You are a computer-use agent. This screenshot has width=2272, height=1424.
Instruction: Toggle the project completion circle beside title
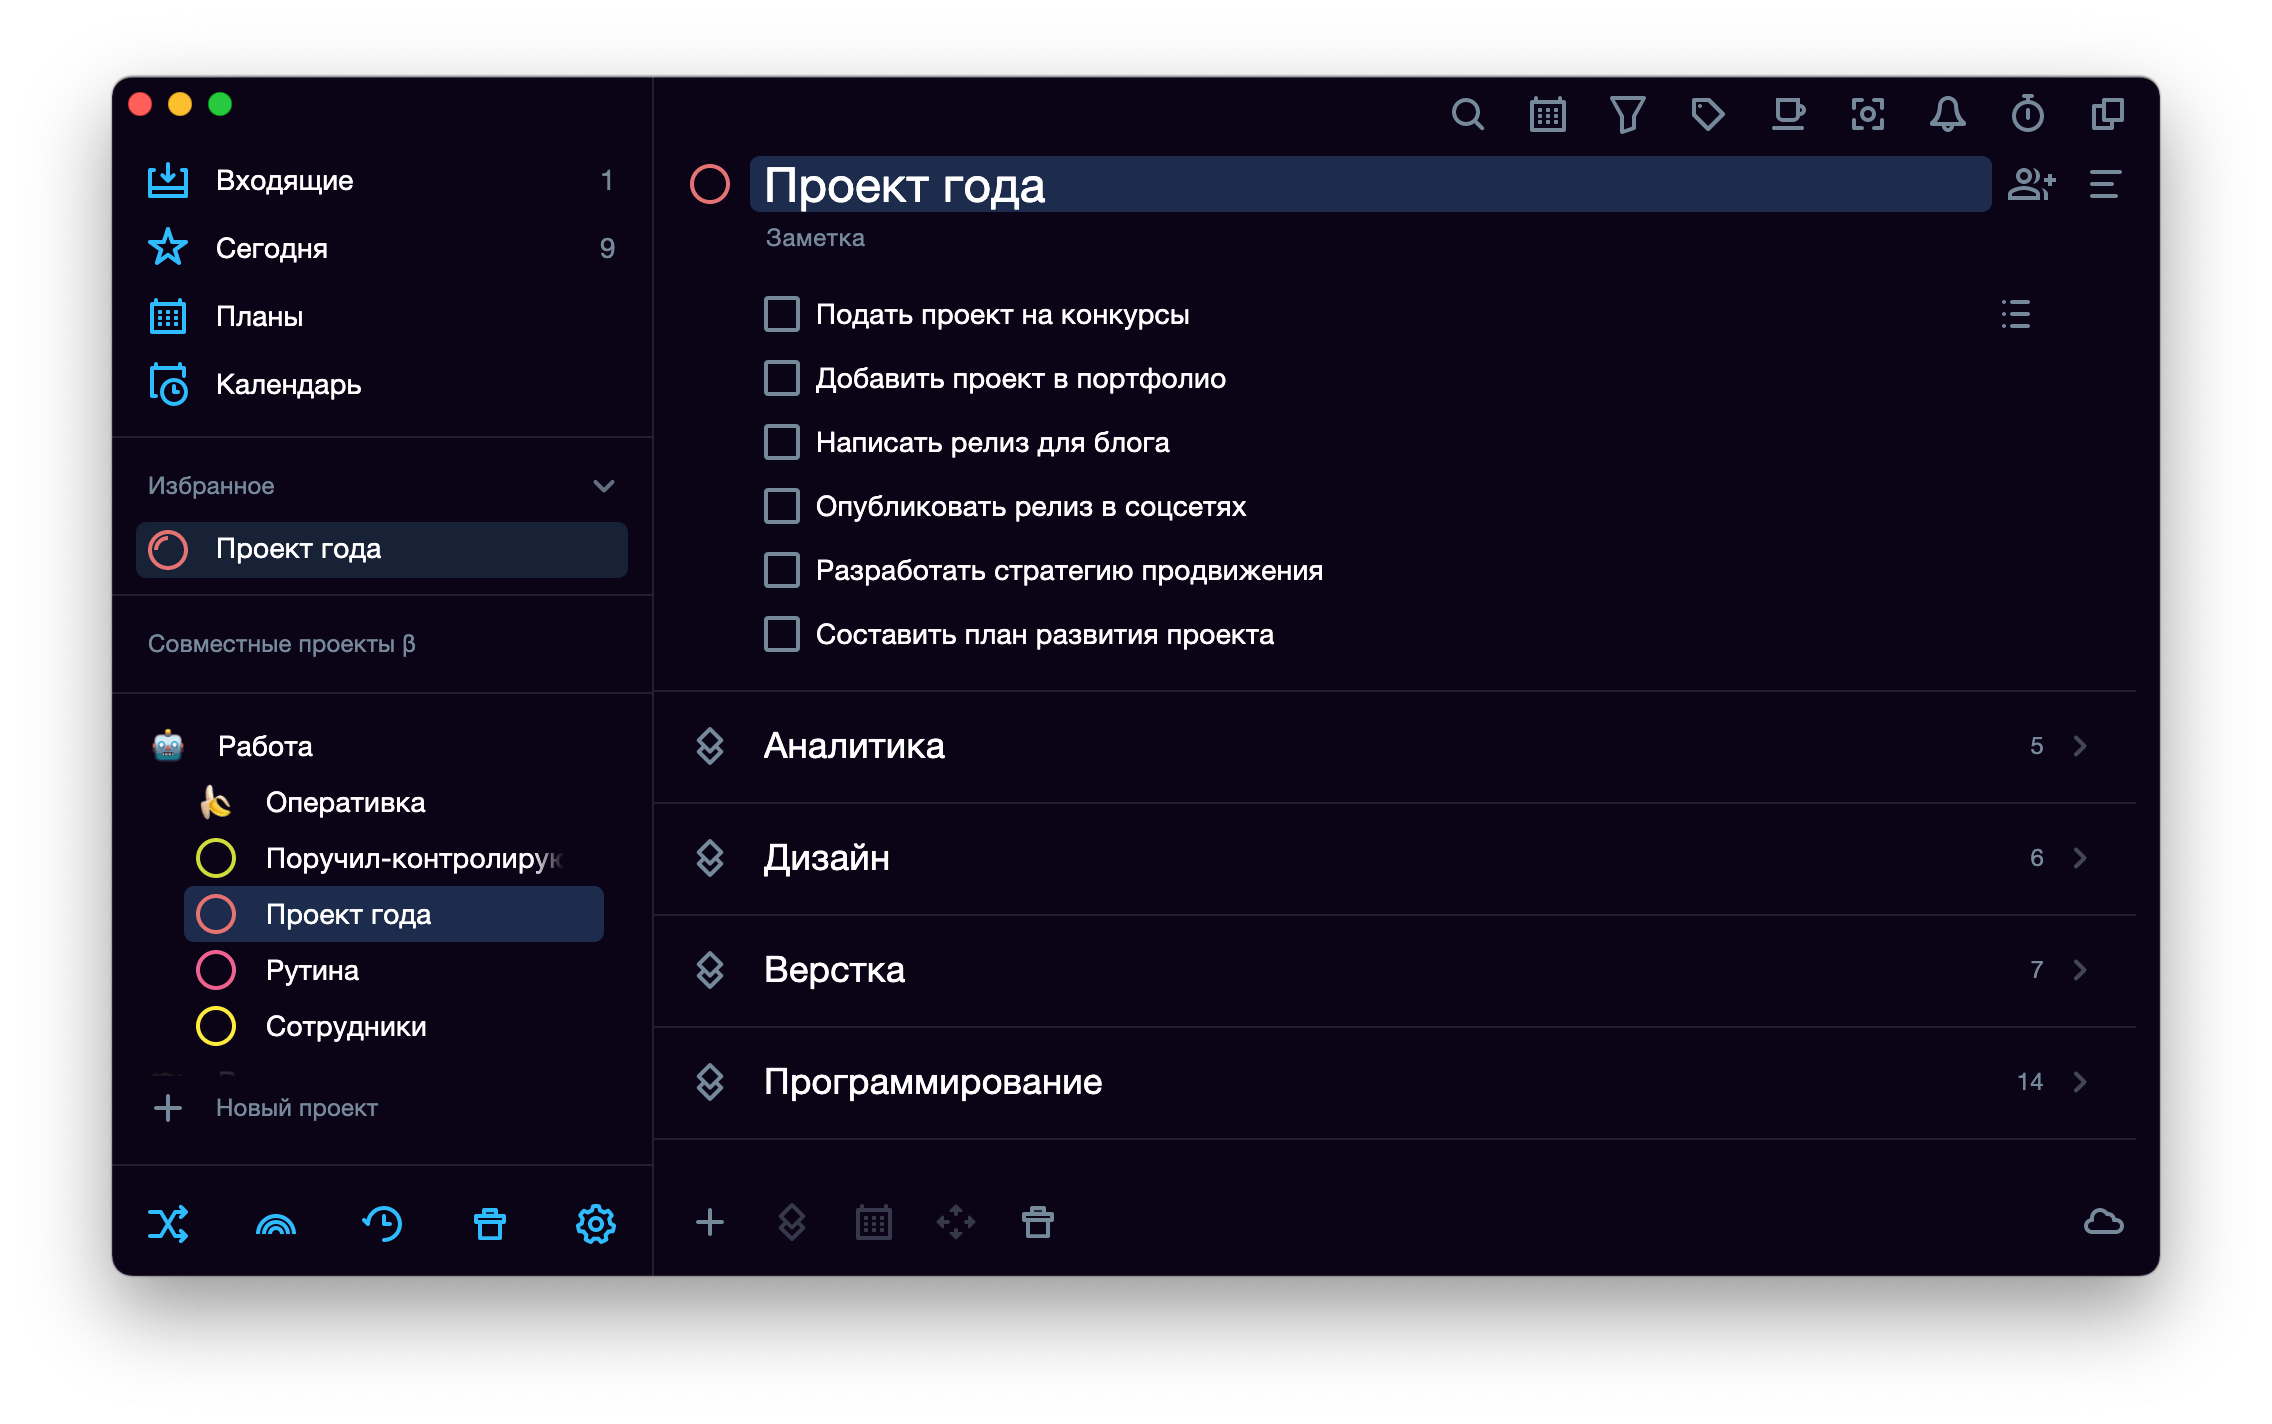click(x=710, y=184)
